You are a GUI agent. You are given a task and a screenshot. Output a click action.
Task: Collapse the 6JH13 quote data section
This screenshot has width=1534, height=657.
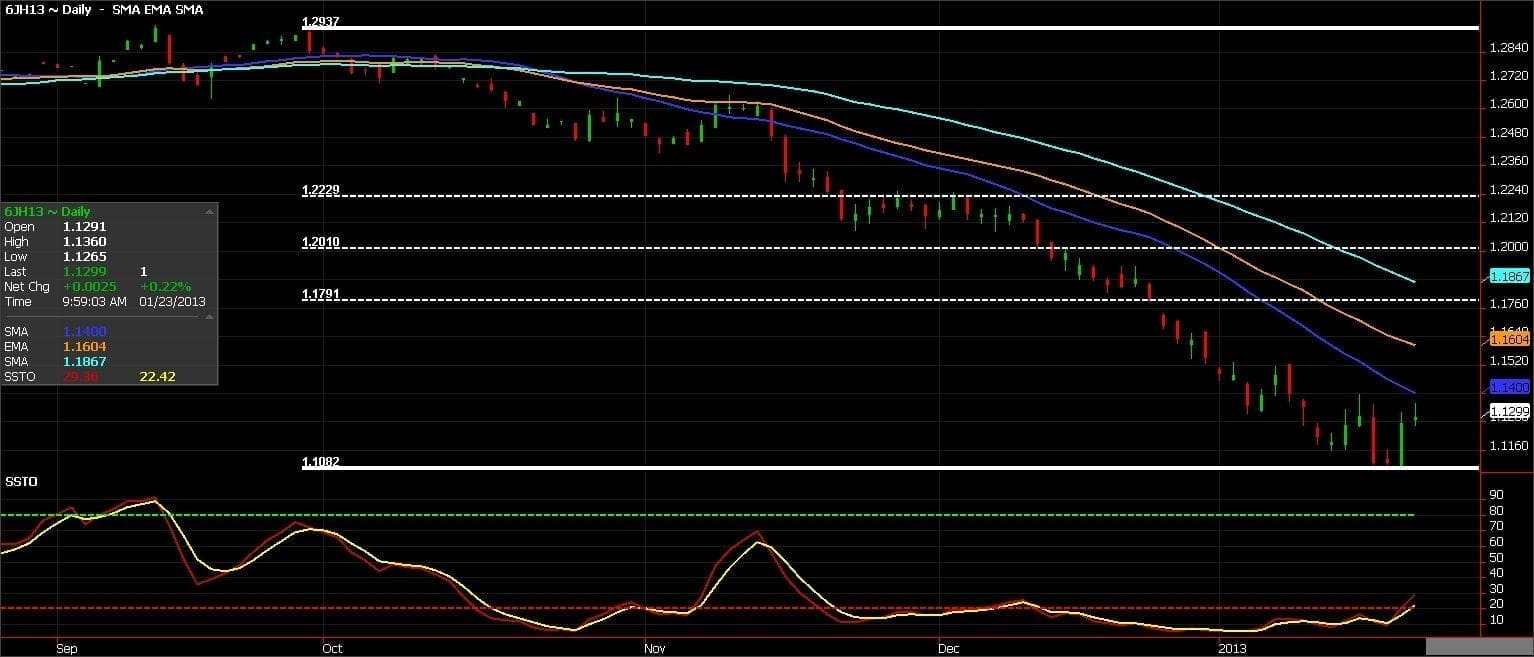[x=209, y=212]
